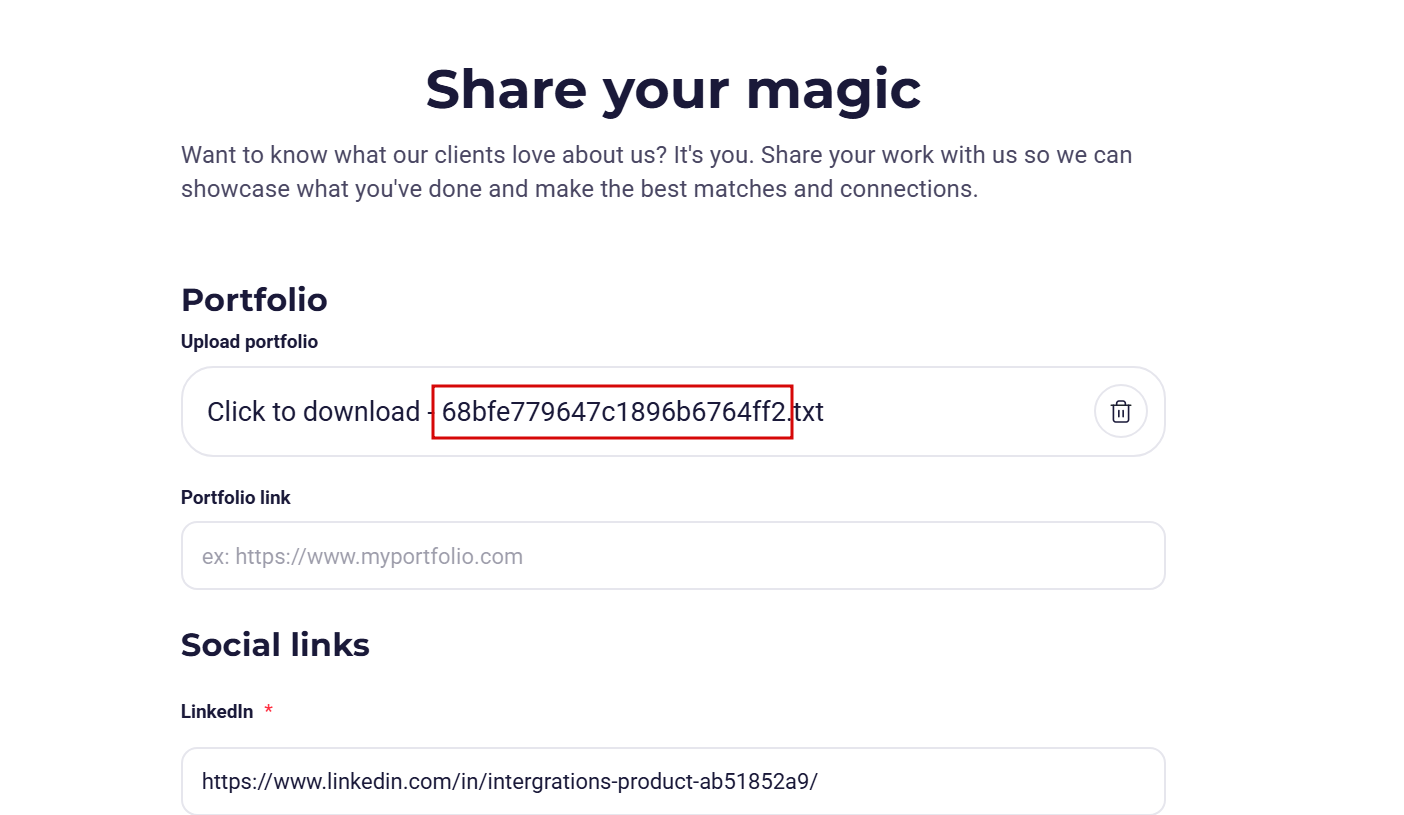The height and width of the screenshot is (815, 1404).
Task: Click the blank area inside the upload portfolio box
Action: (958, 412)
